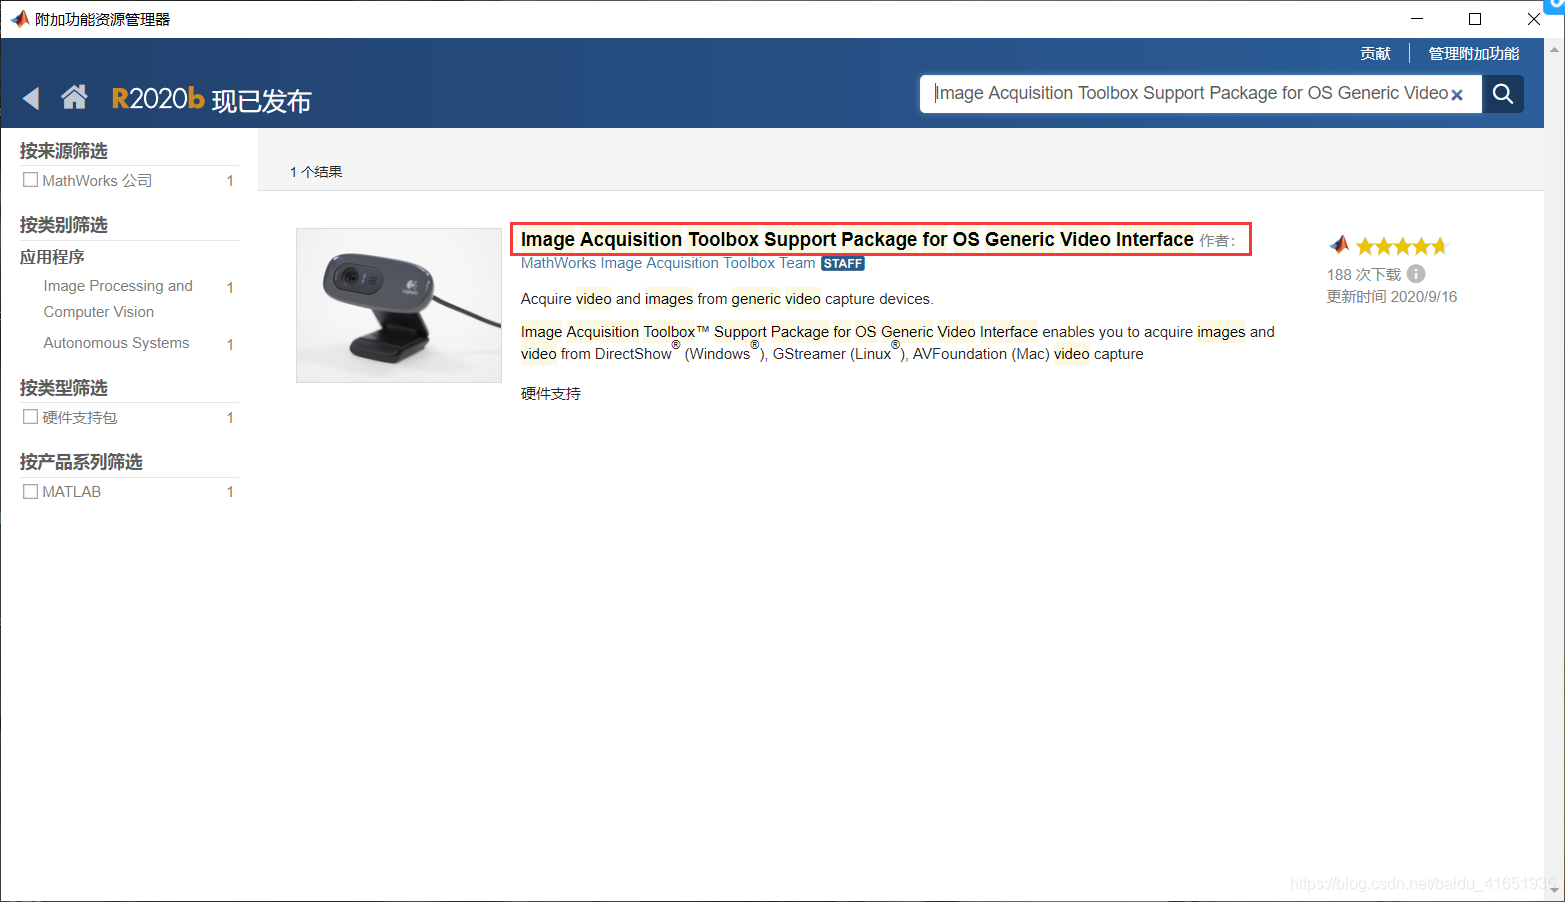Maximize the 附加功能资源管理器 window

(1474, 19)
